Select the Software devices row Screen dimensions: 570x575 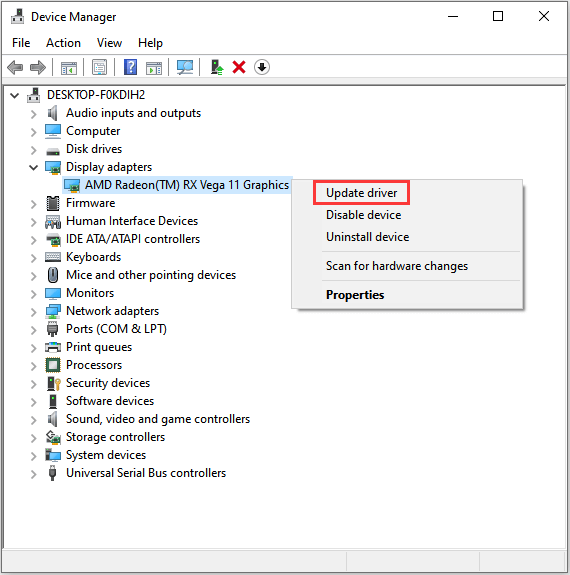[x=110, y=401]
